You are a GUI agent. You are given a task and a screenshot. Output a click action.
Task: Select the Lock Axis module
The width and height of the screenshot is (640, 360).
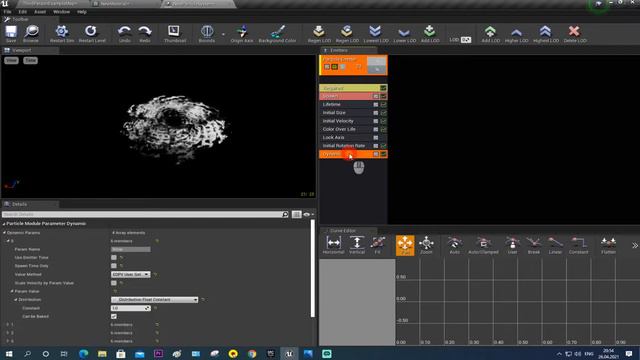coord(353,138)
